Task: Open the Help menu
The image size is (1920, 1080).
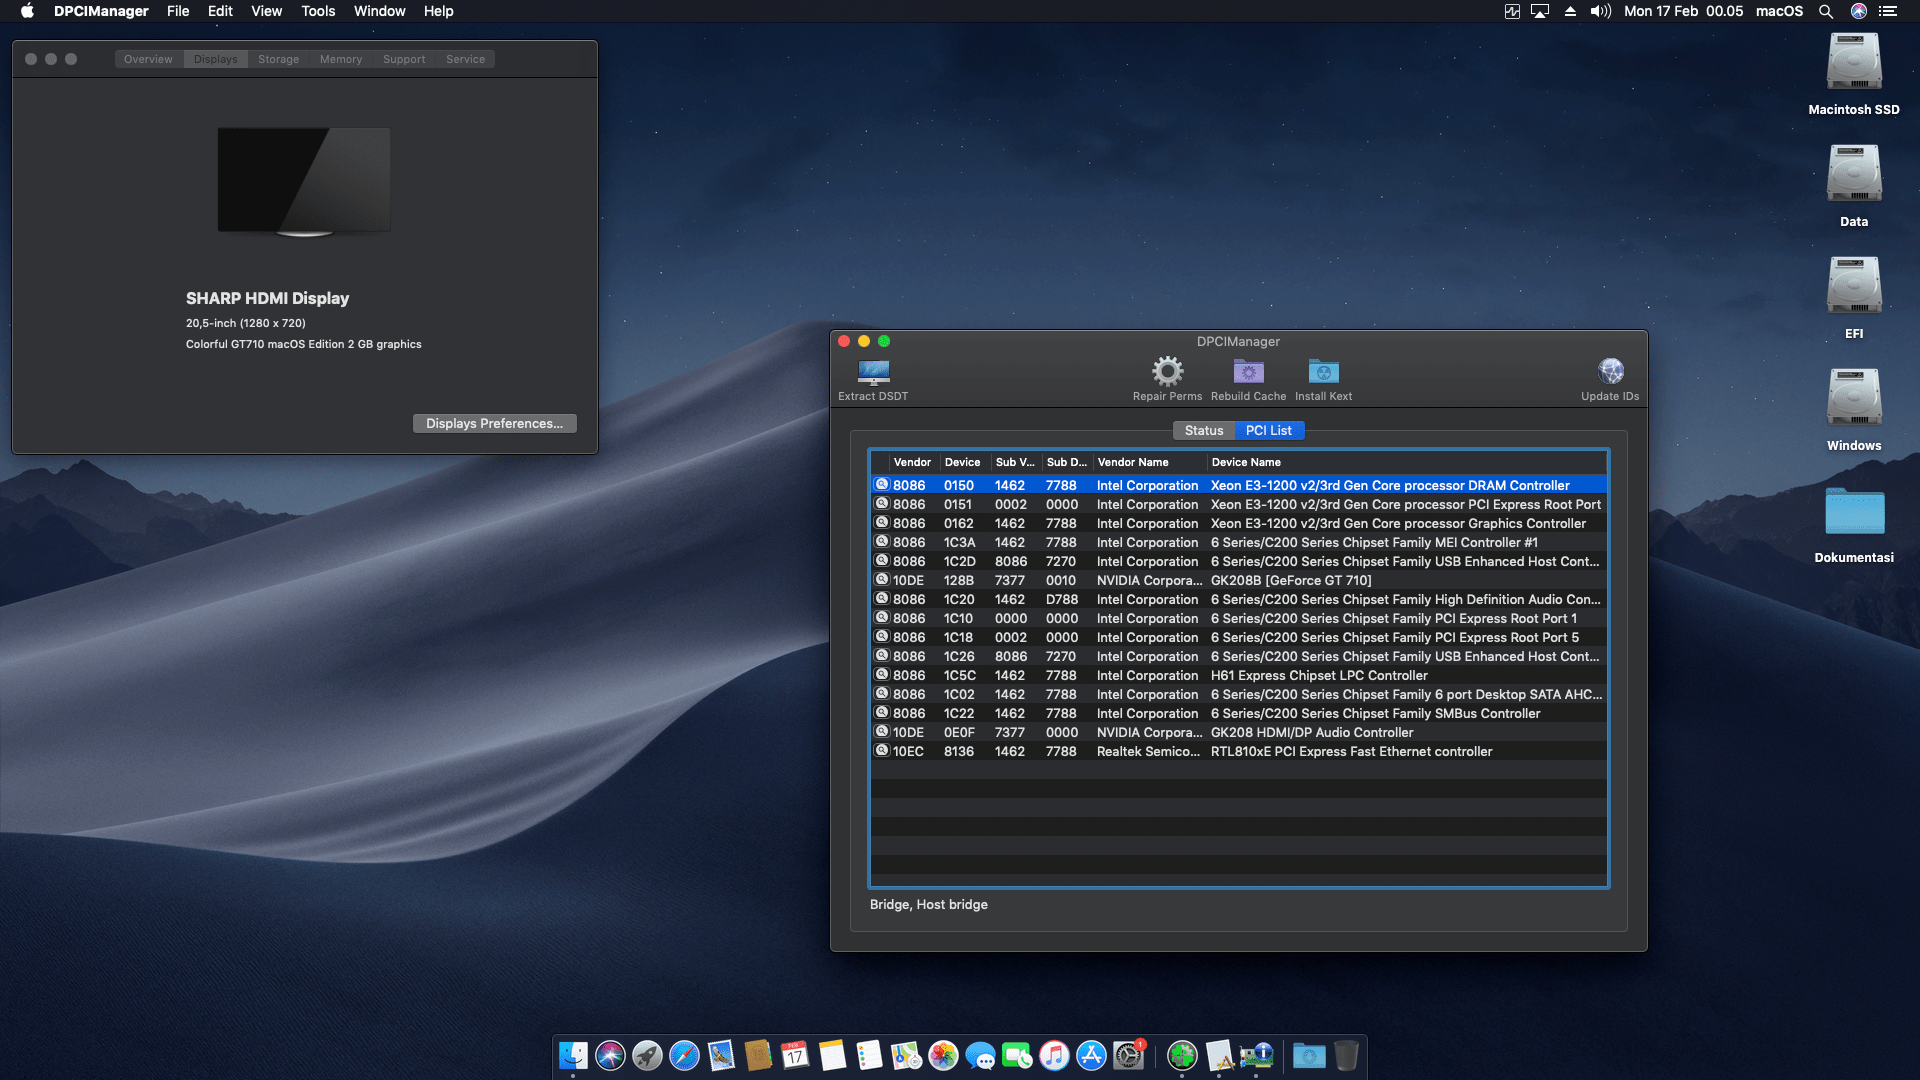Action: (x=438, y=11)
